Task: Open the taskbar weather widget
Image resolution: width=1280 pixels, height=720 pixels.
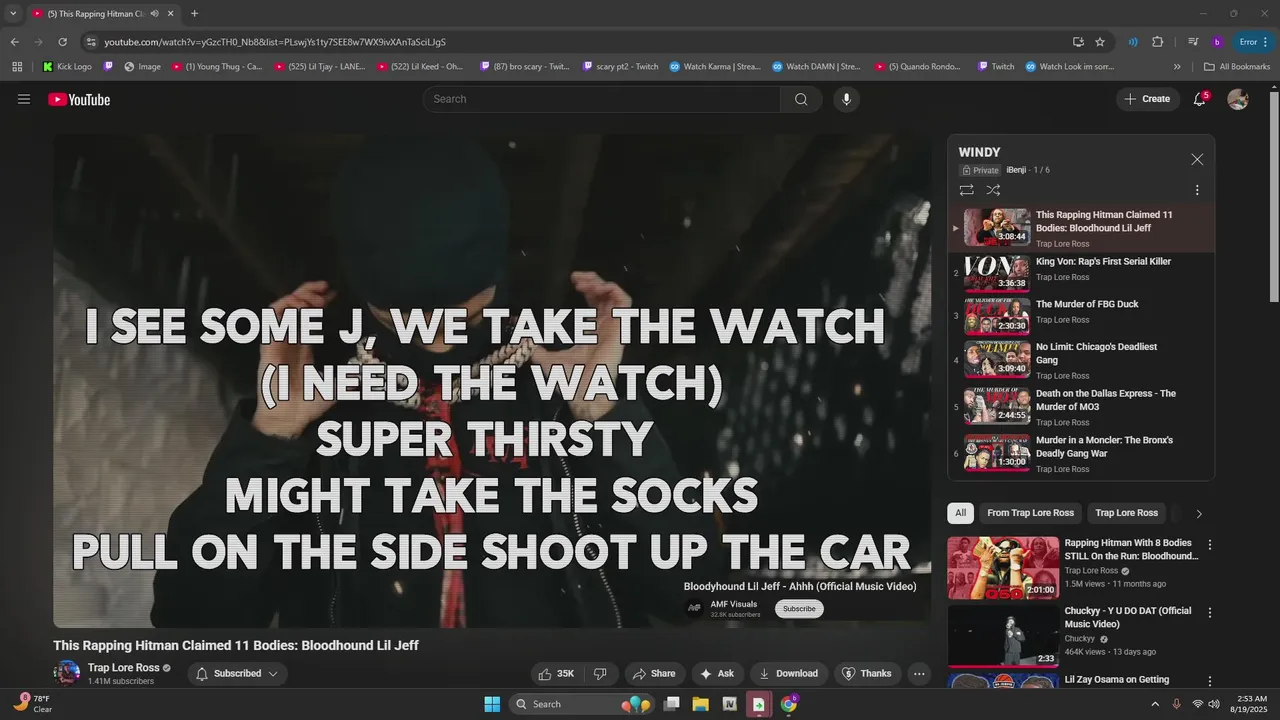Action: 32,704
